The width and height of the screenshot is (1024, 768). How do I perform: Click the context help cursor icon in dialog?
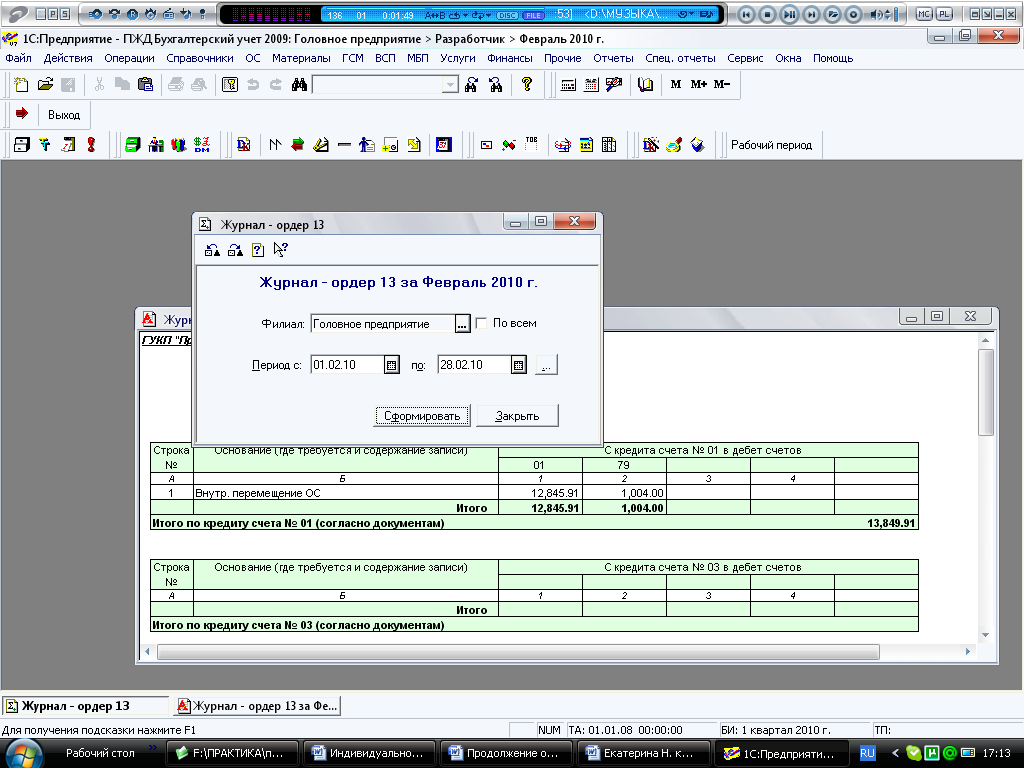point(281,249)
